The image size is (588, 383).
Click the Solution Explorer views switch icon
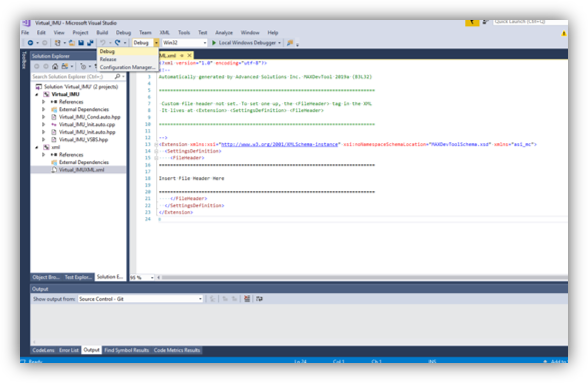pos(65,66)
